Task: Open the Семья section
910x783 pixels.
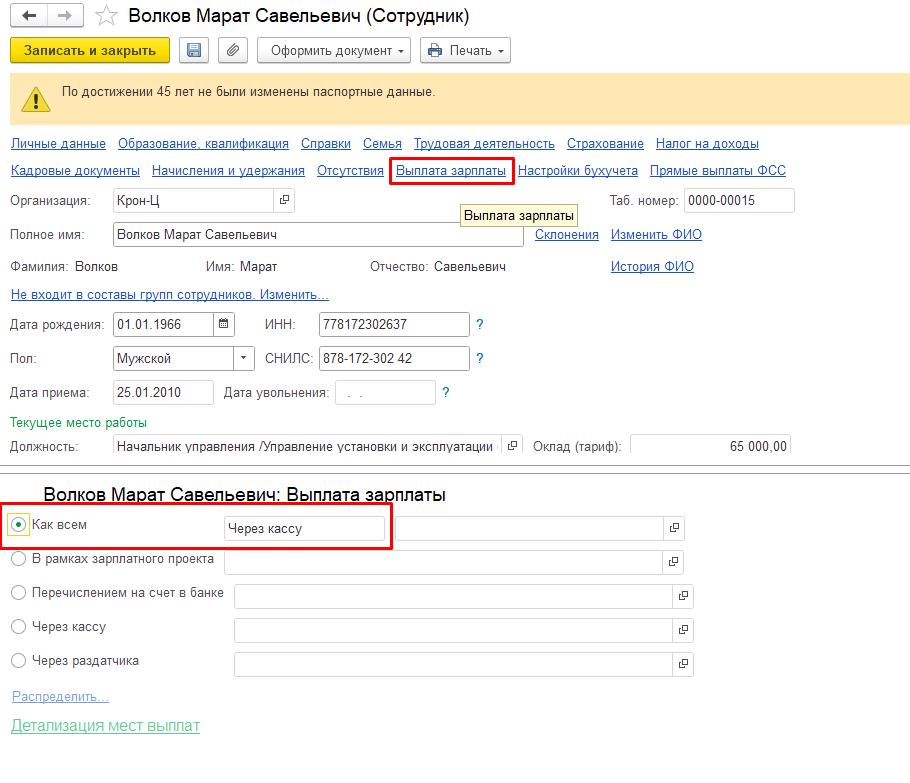Action: [x=382, y=143]
